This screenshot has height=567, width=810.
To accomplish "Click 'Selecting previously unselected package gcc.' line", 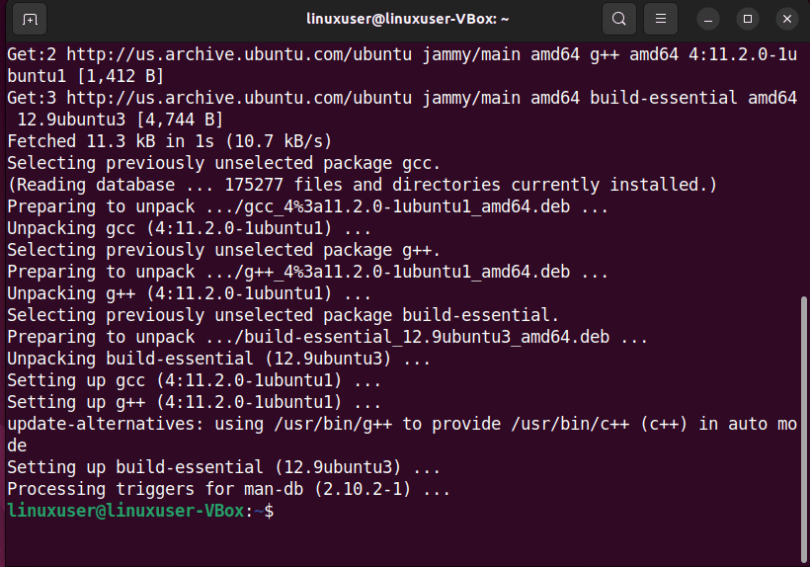I will (x=224, y=163).
